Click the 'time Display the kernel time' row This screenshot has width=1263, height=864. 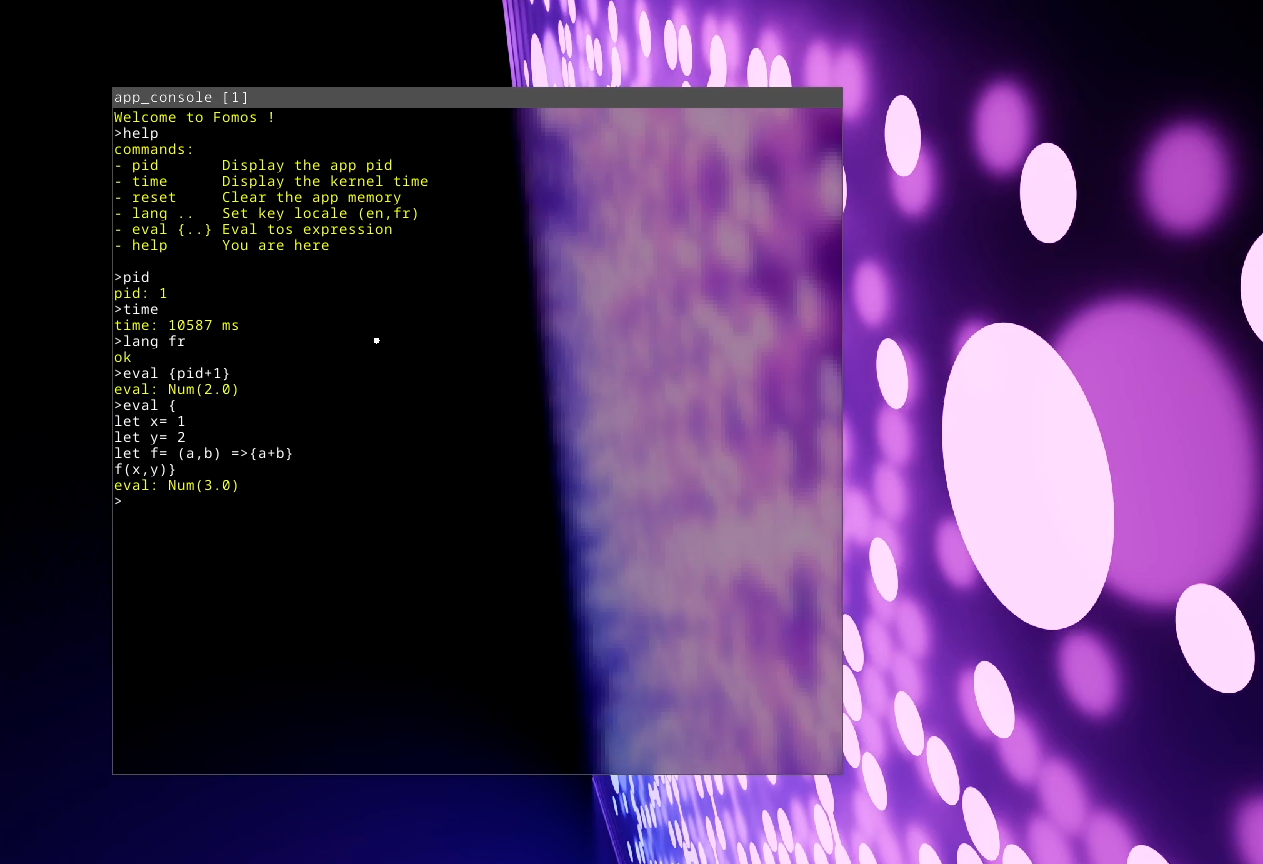click(271, 182)
